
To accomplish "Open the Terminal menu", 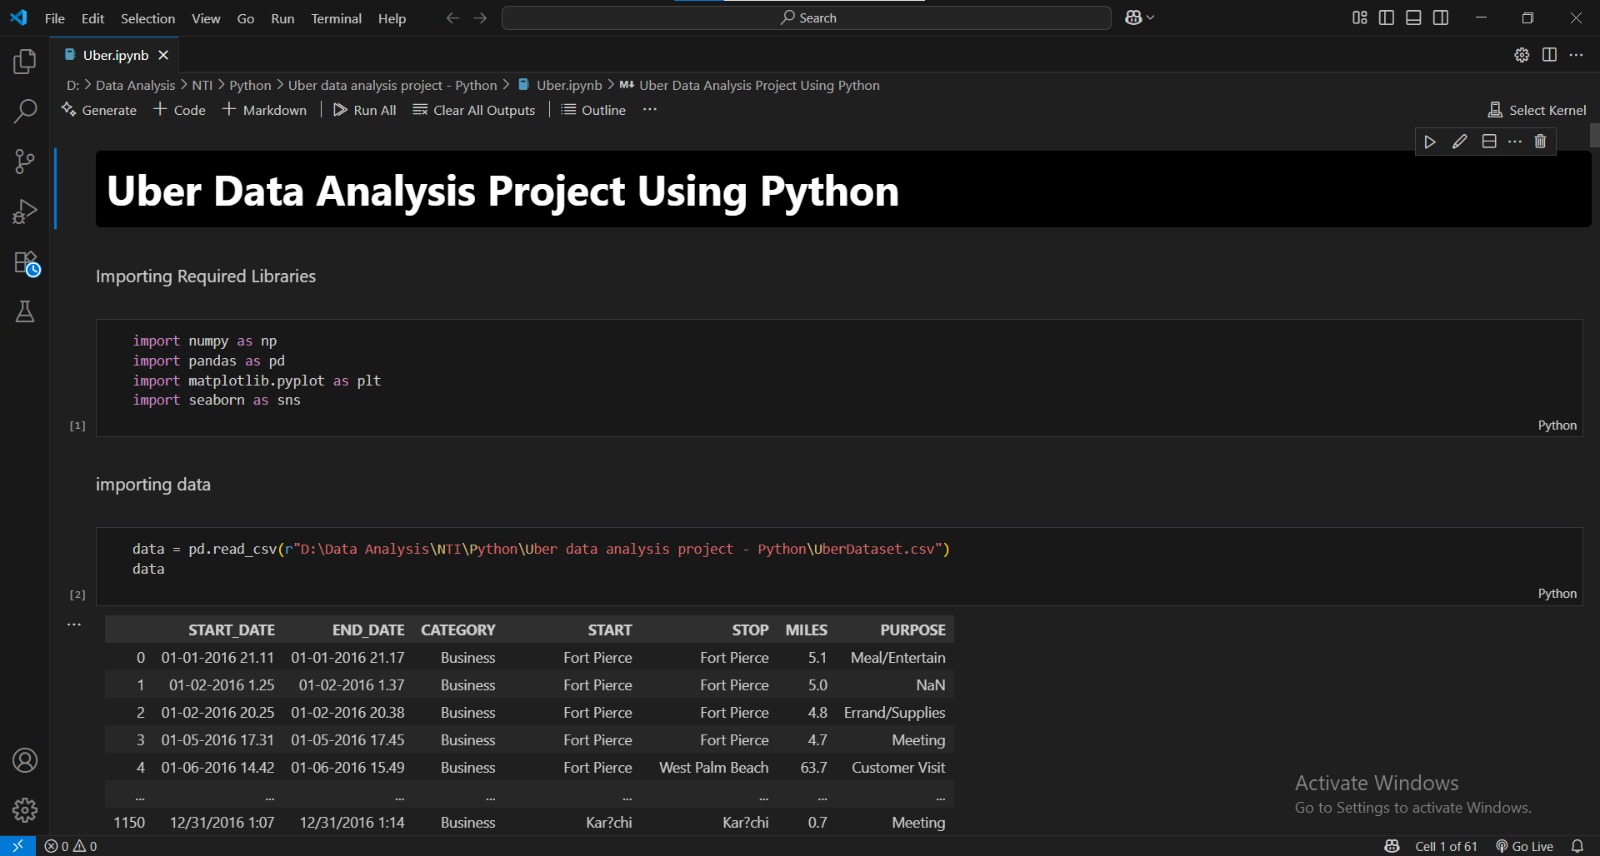I will click(336, 18).
